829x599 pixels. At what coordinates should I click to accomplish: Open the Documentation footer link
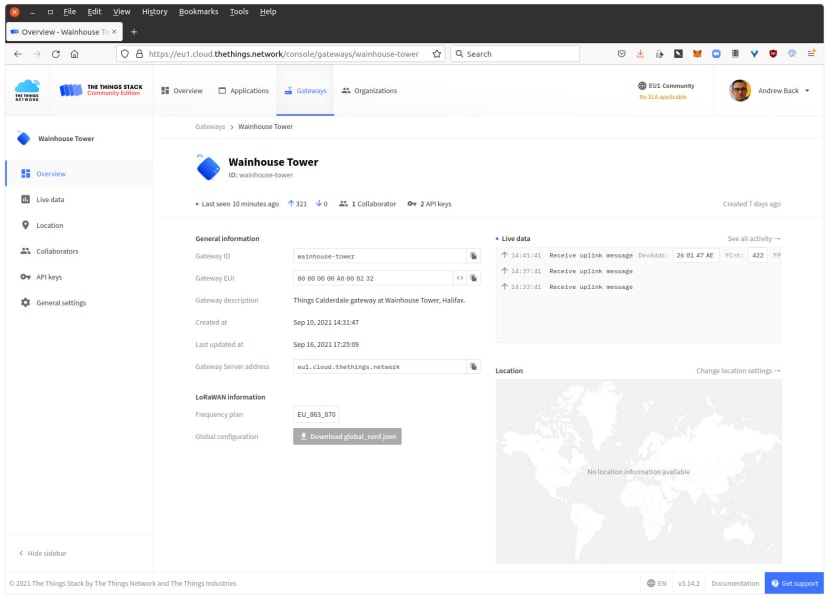click(x=735, y=584)
